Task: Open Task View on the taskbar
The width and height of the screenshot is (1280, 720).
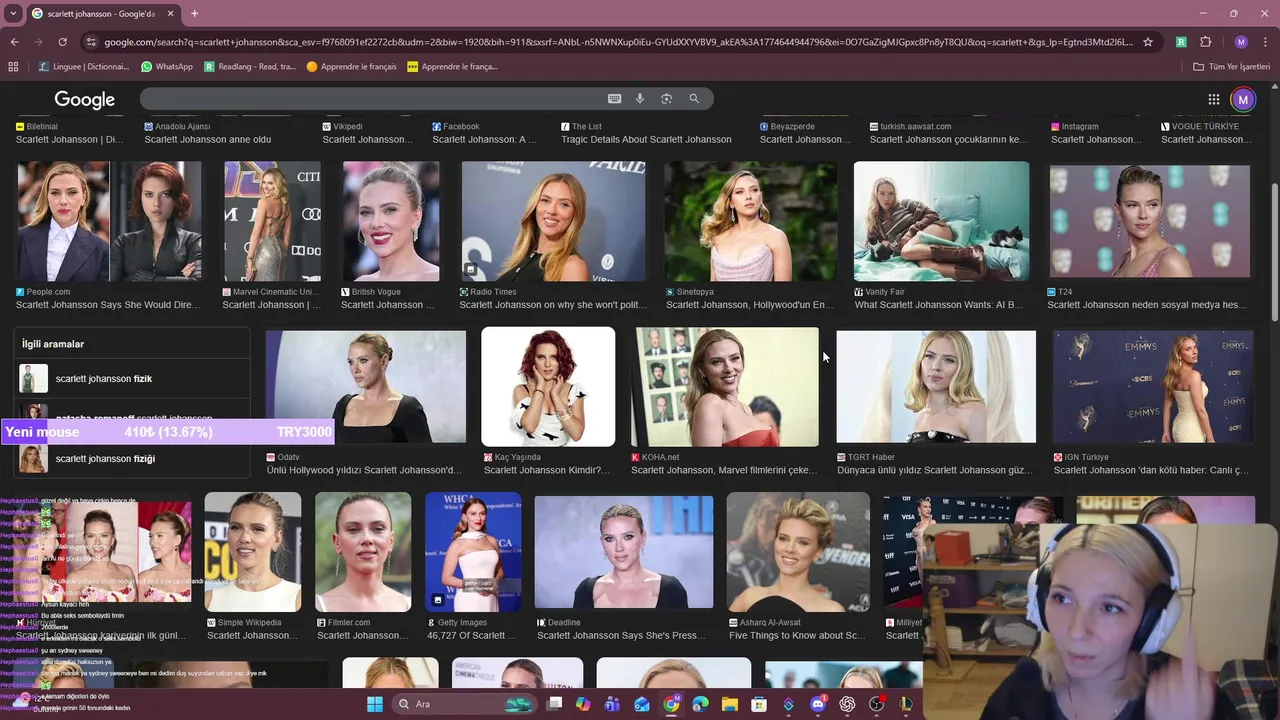Action: 555,704
